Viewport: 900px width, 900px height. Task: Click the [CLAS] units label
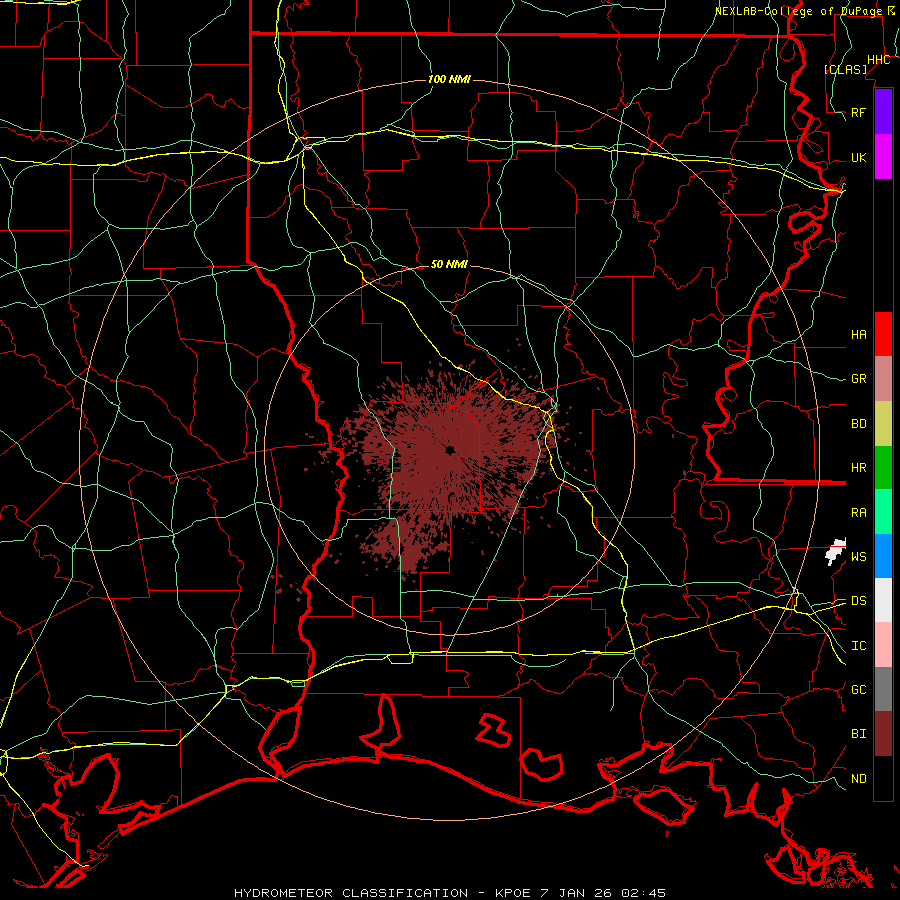(845, 69)
